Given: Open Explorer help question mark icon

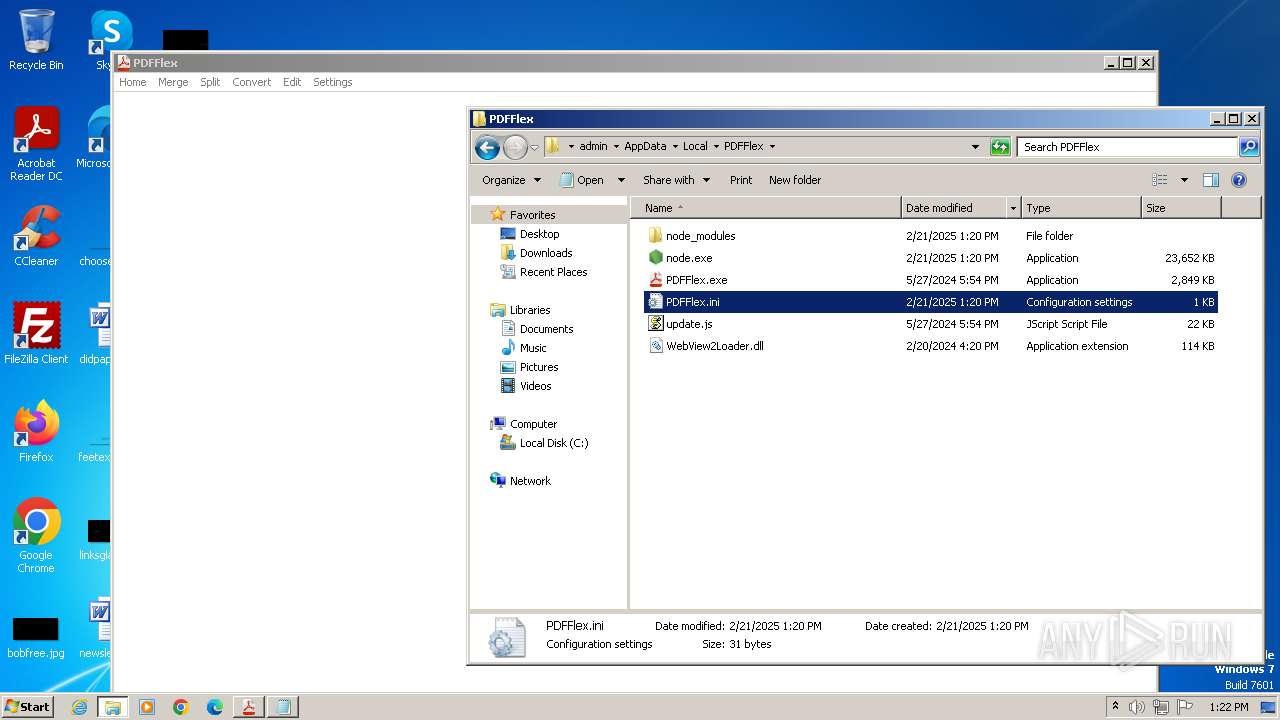Looking at the screenshot, I should (1239, 180).
